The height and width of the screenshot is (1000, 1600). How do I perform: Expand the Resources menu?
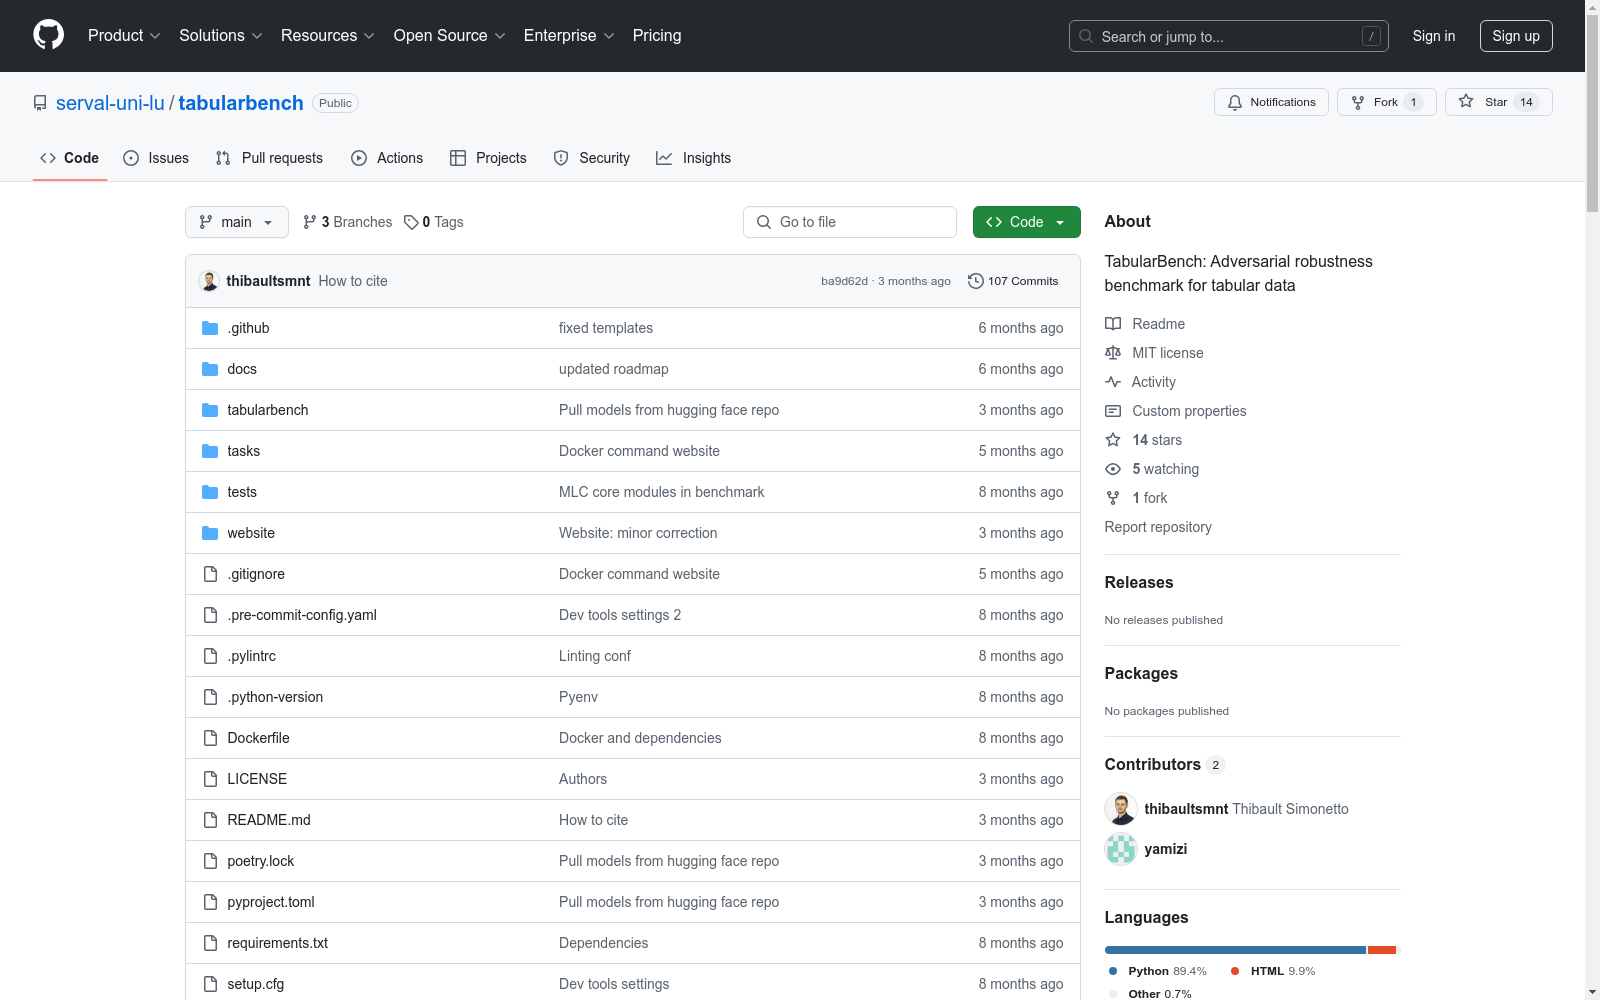pyautogui.click(x=328, y=35)
